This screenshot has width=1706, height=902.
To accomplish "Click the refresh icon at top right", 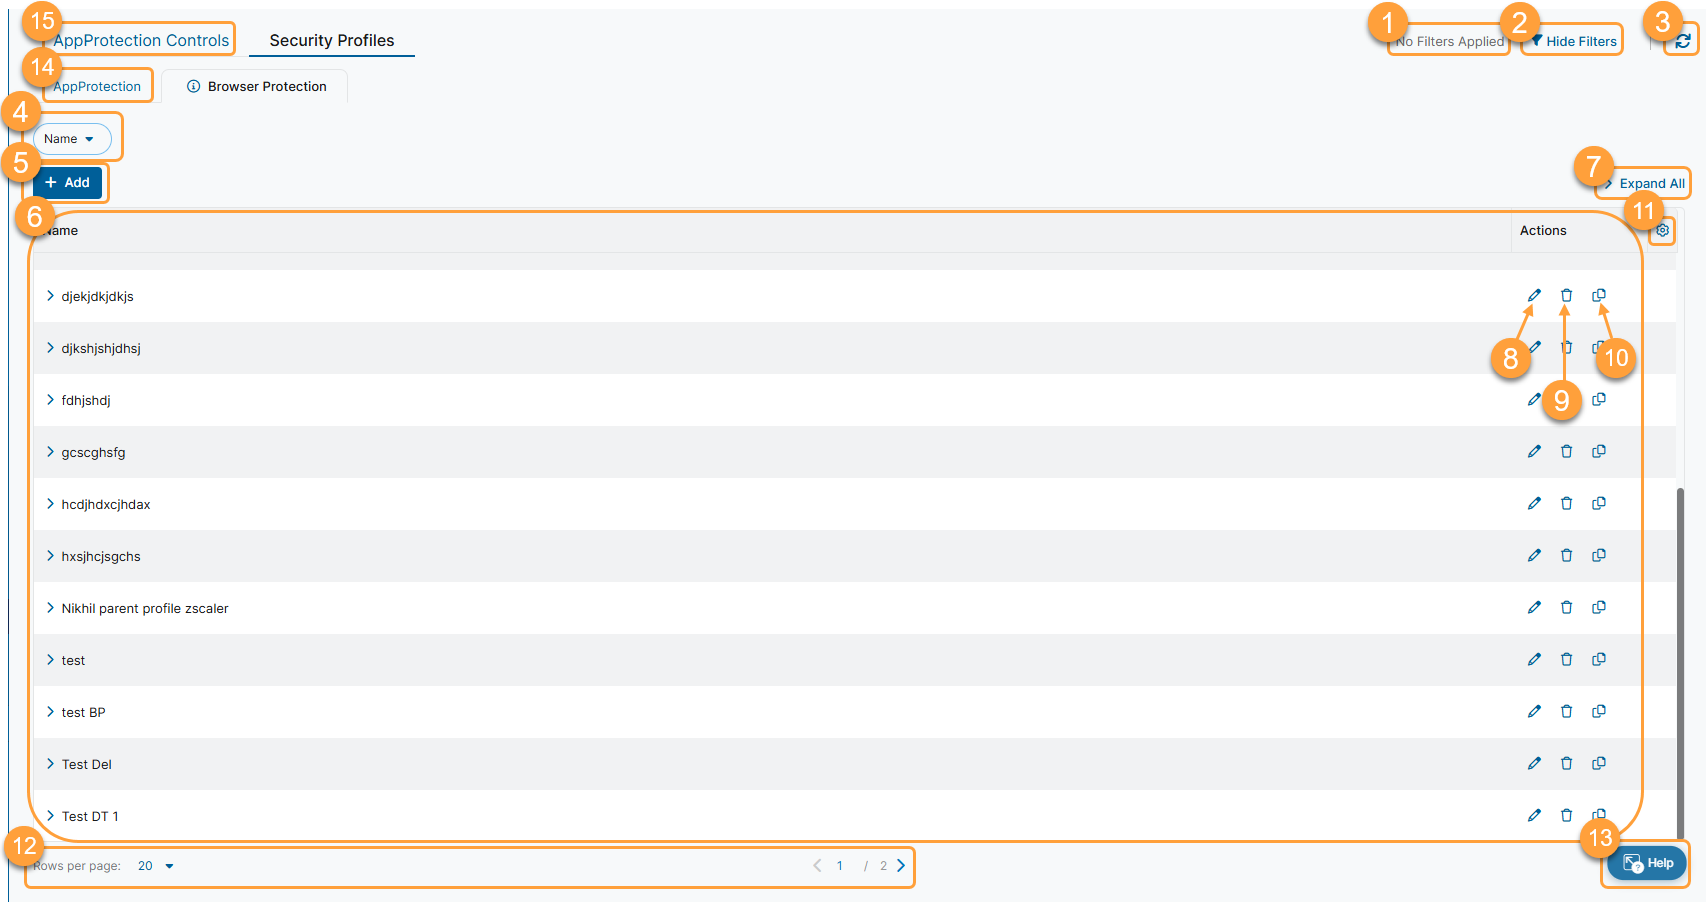I will (x=1683, y=41).
